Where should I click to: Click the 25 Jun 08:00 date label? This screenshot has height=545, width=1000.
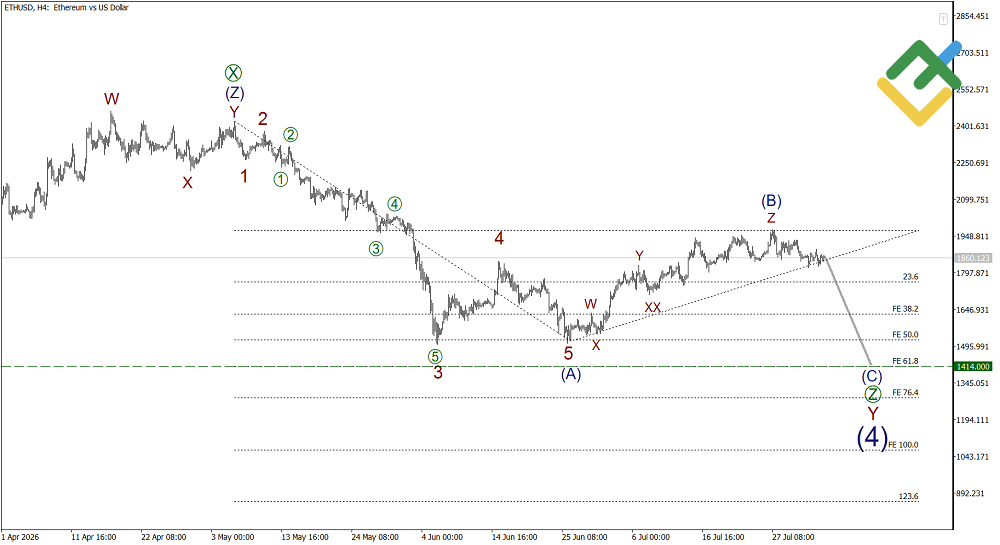(585, 537)
